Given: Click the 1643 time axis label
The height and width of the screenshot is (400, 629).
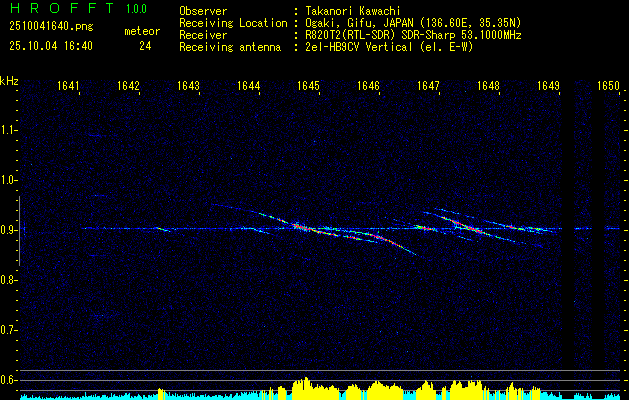Looking at the screenshot, I should 188,86.
